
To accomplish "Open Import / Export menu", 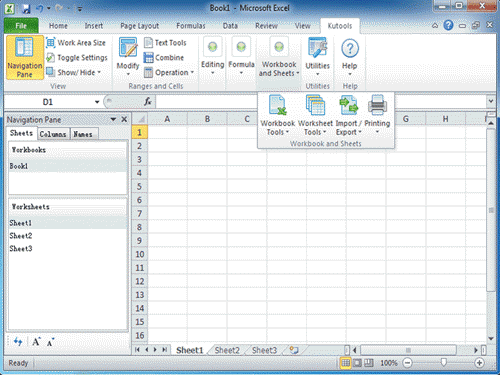I will (349, 115).
